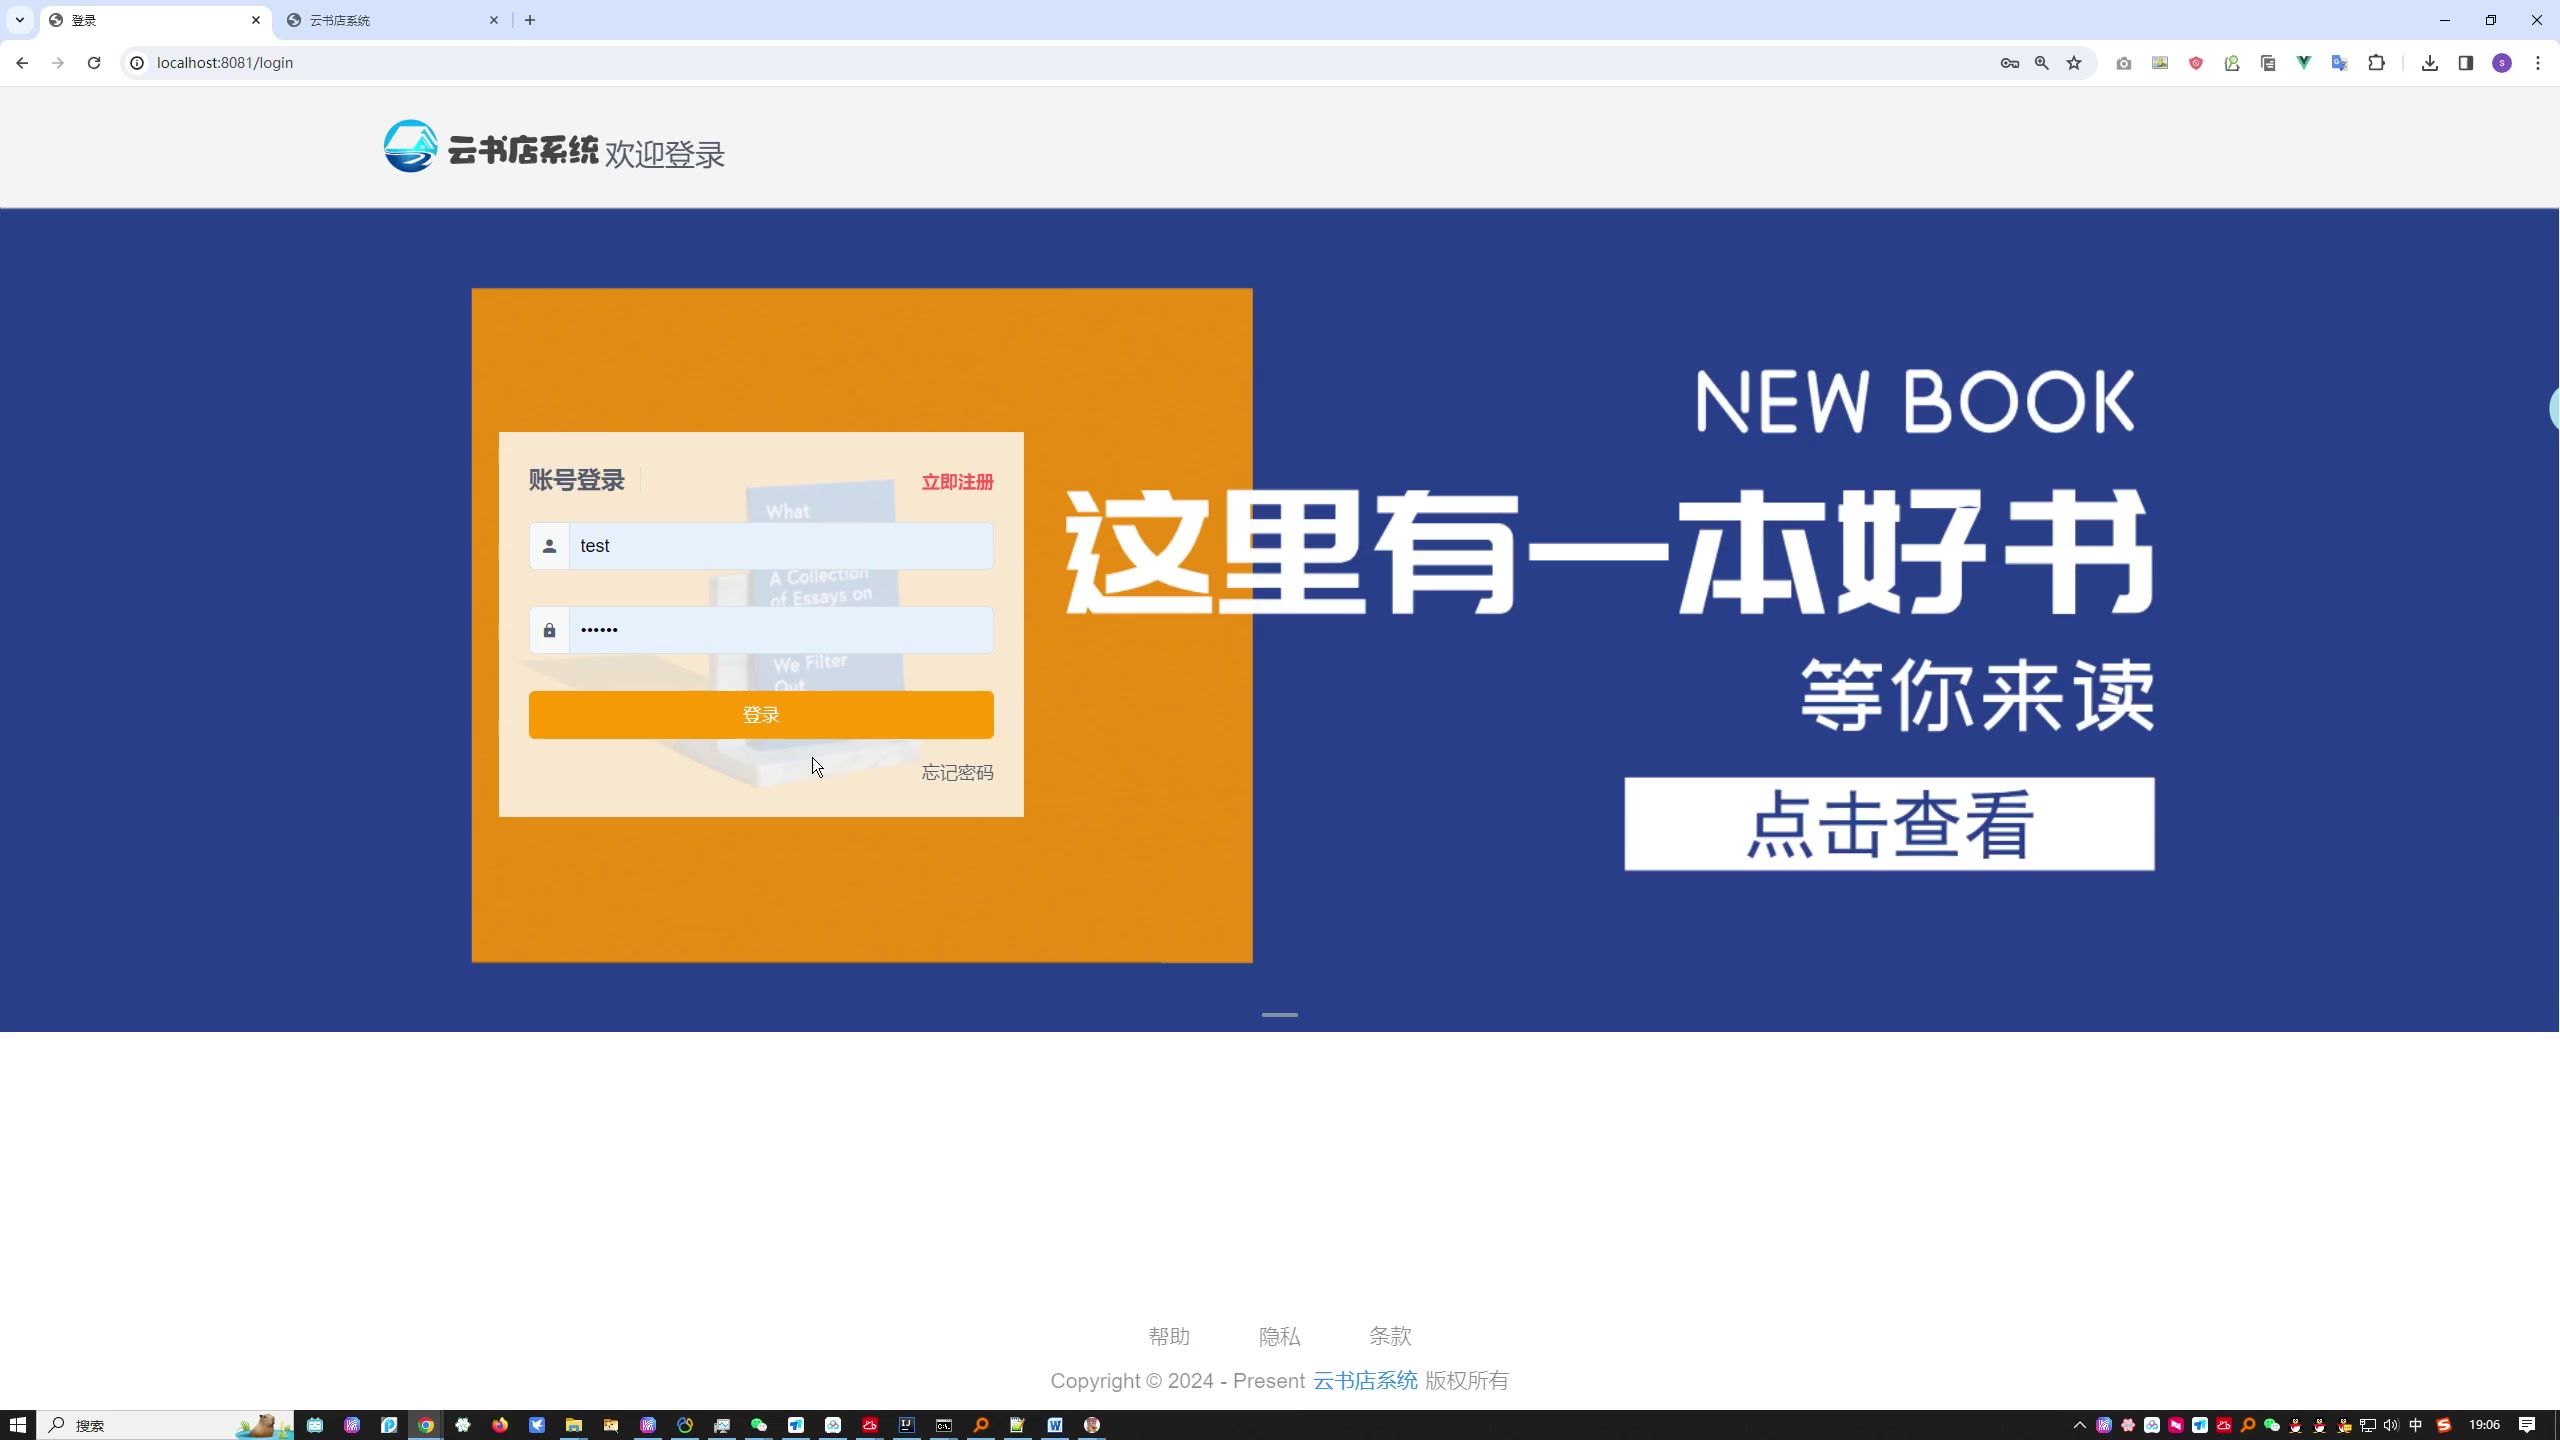Click the 云书店系统 logo in the header
The width and height of the screenshot is (2560, 1440).
491,147
